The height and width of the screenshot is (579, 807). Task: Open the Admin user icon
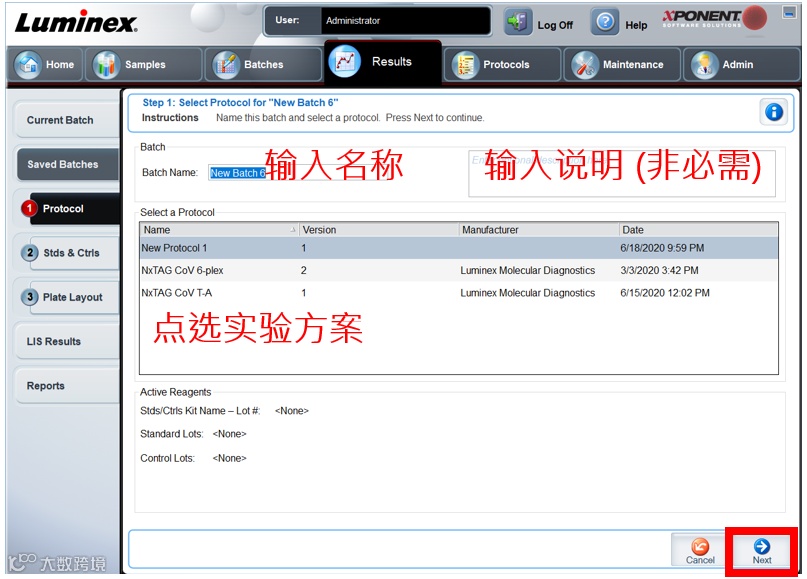704,64
